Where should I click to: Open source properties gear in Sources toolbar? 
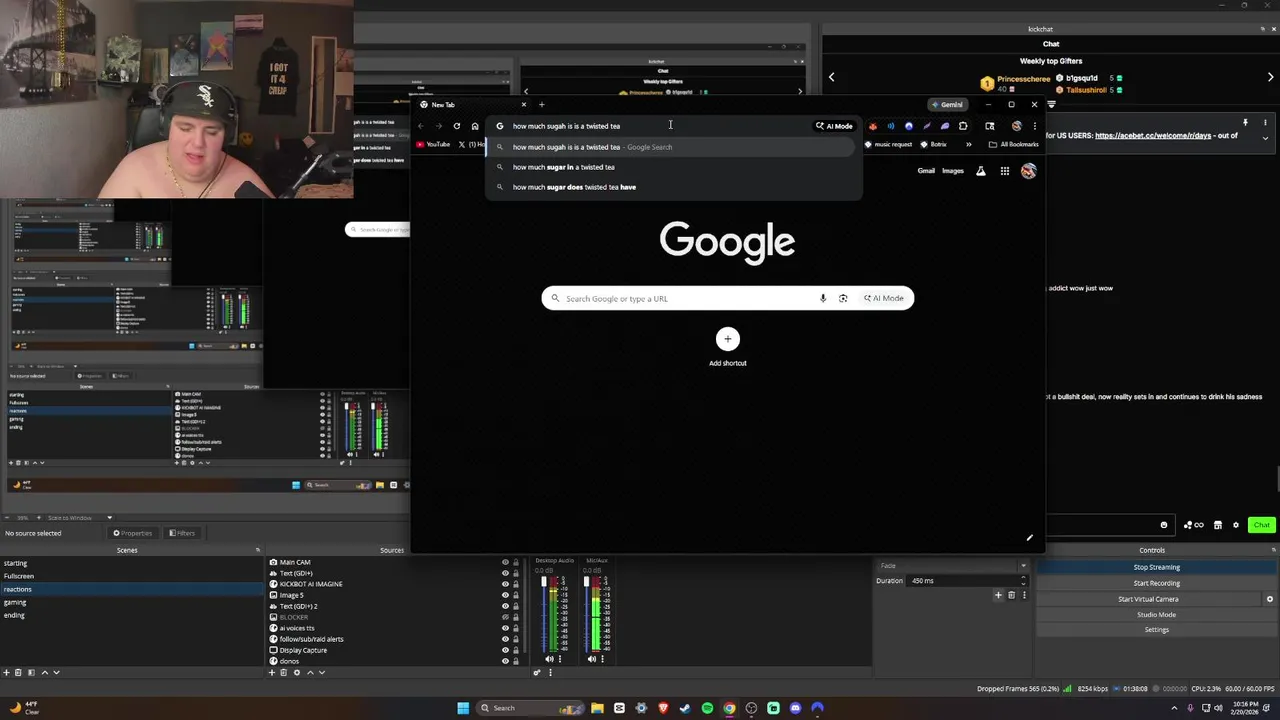(297, 672)
